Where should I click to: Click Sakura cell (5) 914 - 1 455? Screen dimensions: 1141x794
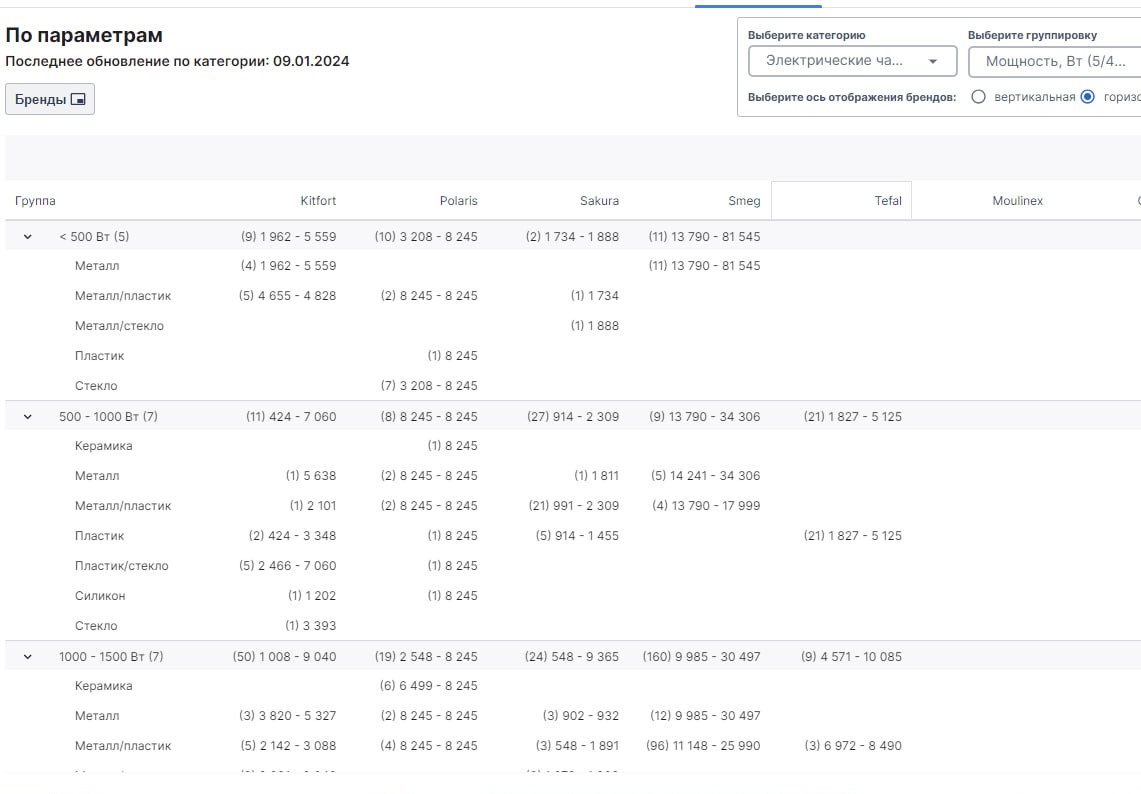tap(577, 536)
